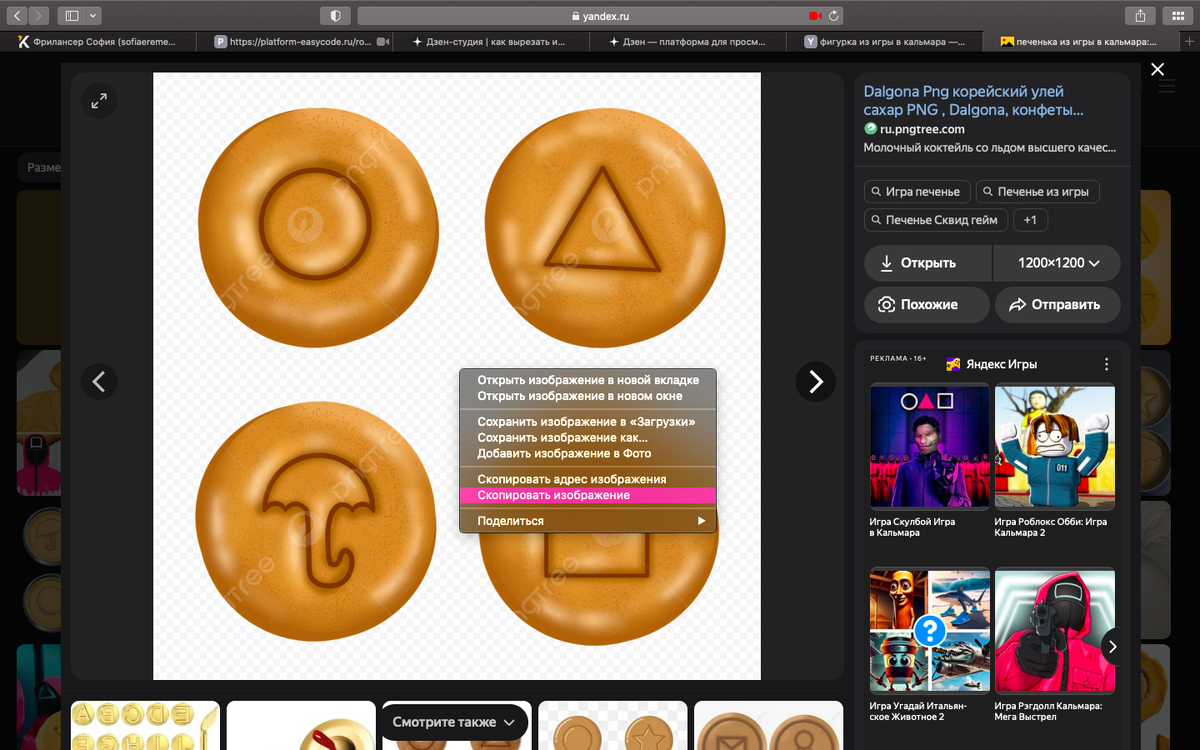Screen dimensions: 1200x750
Task: Open Игра Угадай Итальянское Животное thumbnail
Action: click(x=930, y=631)
